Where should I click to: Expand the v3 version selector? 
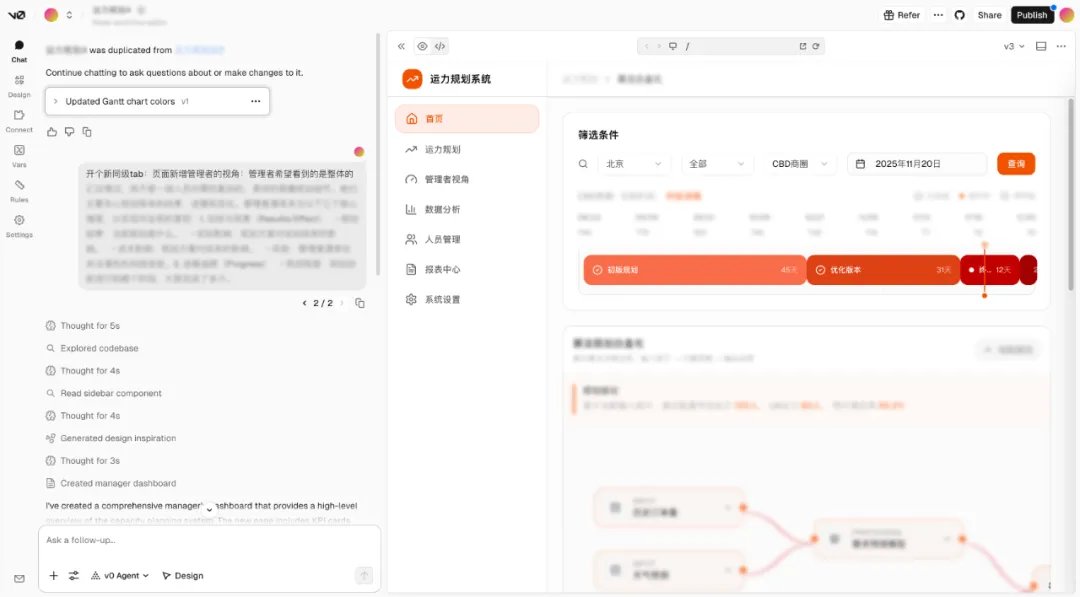coord(1014,46)
